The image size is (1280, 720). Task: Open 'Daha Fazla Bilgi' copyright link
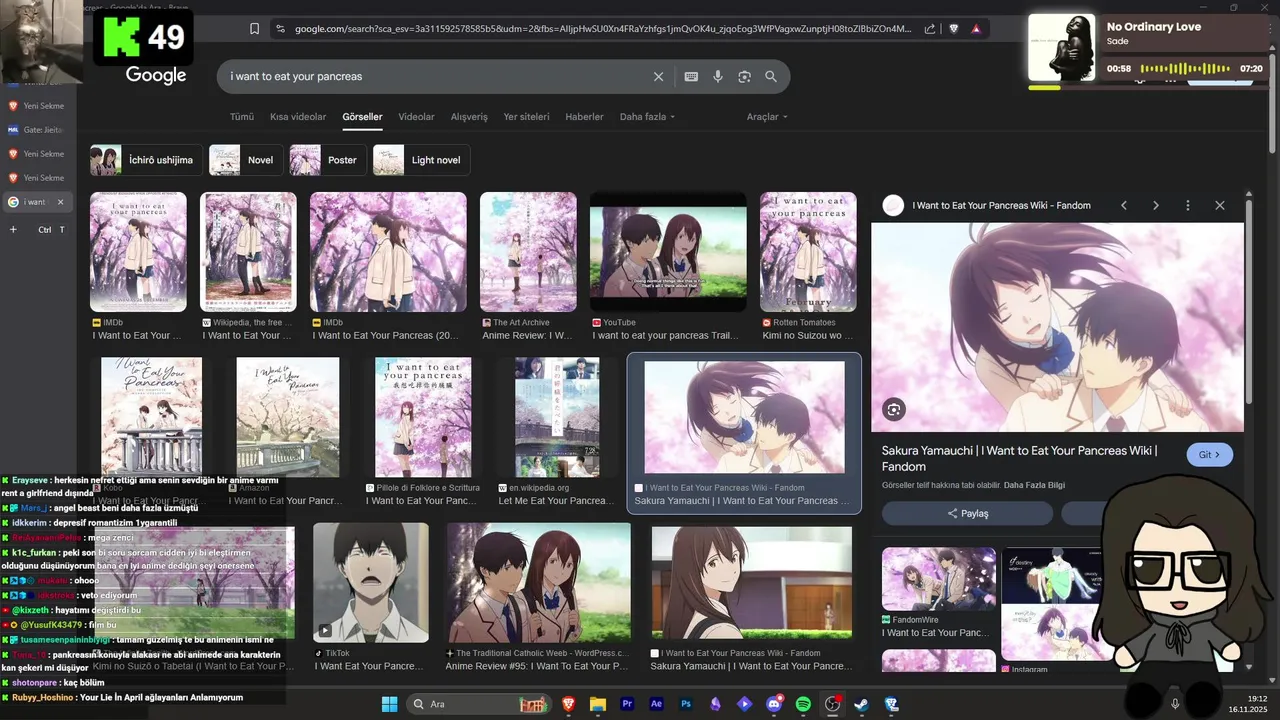tap(1034, 485)
